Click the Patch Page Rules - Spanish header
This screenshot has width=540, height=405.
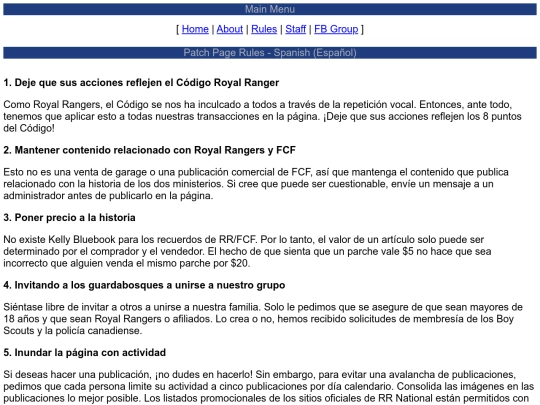270,53
